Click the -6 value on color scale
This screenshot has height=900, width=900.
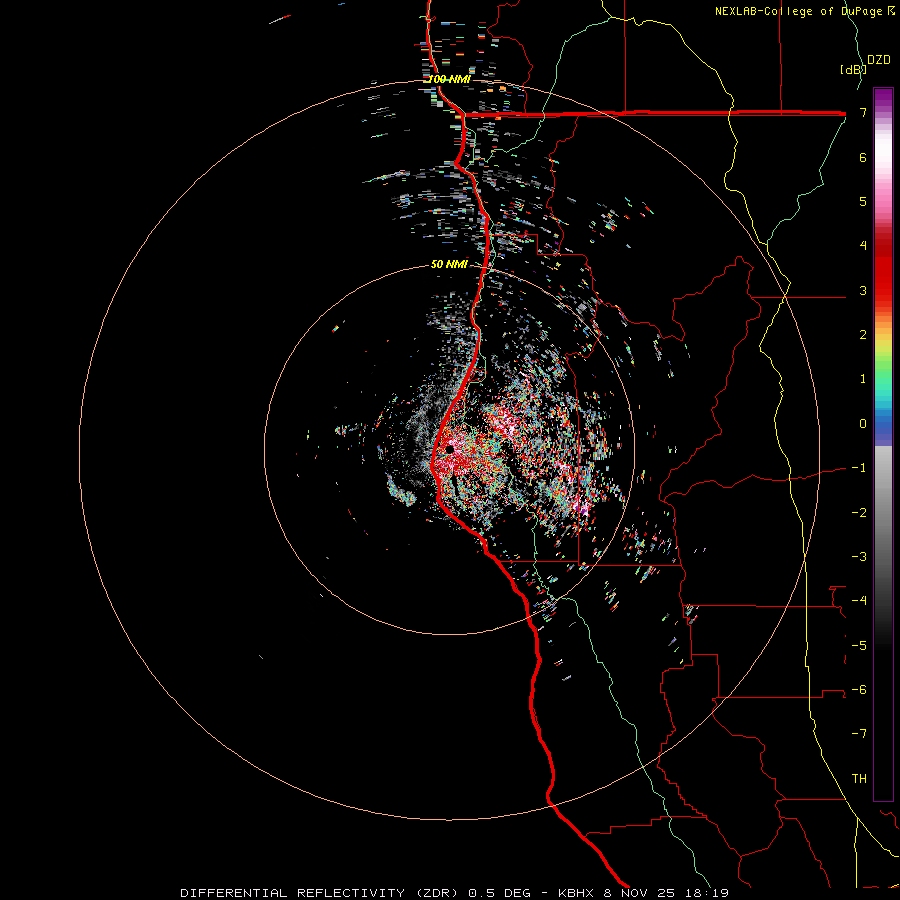coord(859,689)
